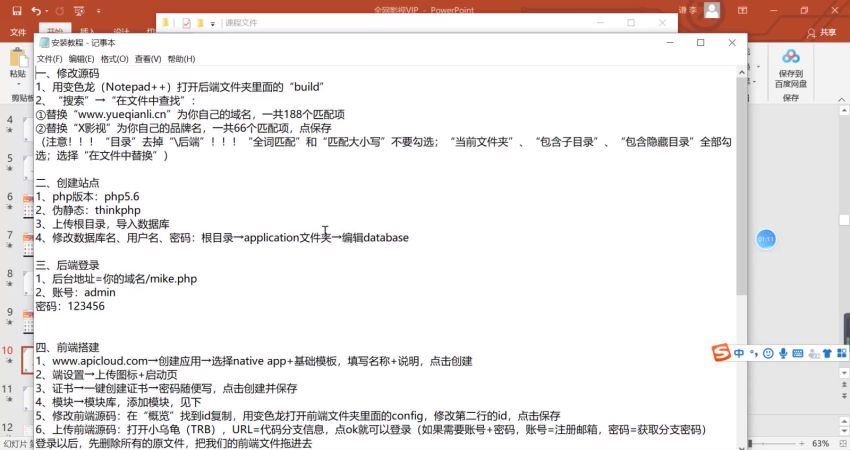Click text '2、伪静态：thinkphp' in Notepad
850x450 pixels.
88,210
